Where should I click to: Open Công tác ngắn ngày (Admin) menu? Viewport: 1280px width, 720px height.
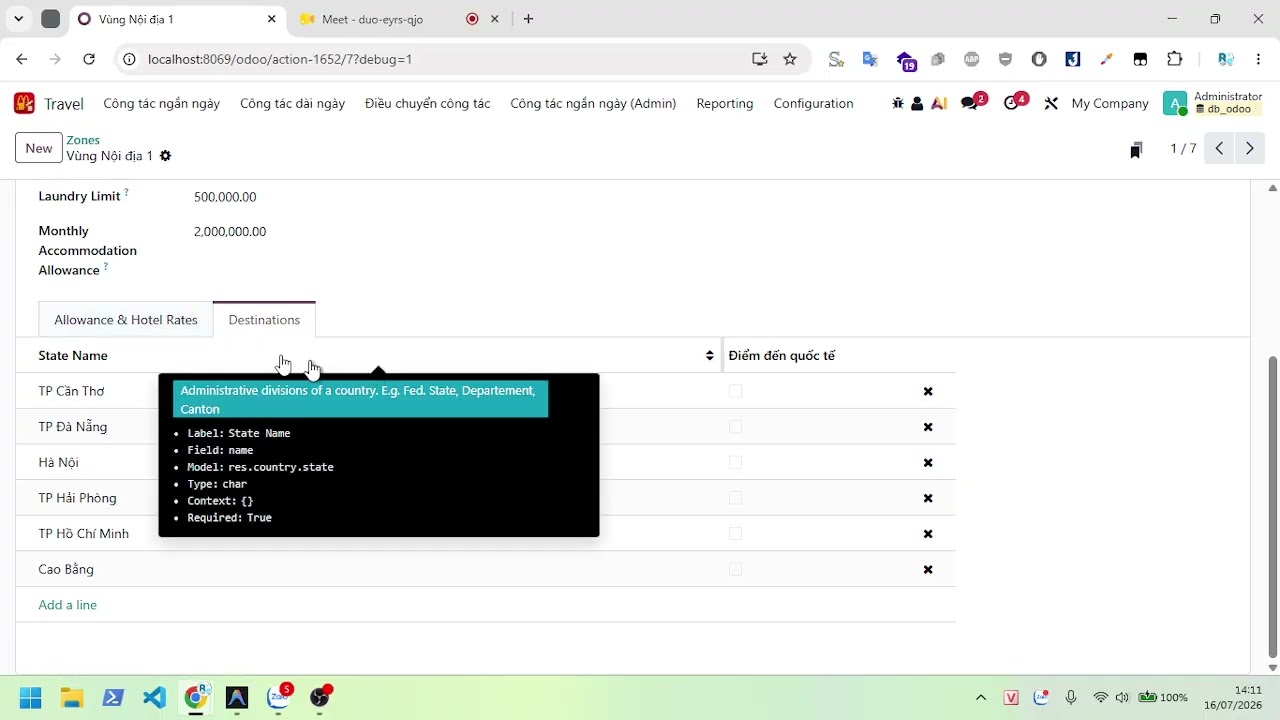pyautogui.click(x=593, y=103)
